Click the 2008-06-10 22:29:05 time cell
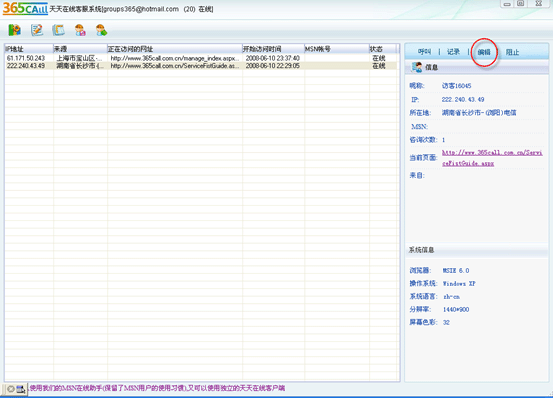Screen dimensions: 553x398 (x=273, y=66)
